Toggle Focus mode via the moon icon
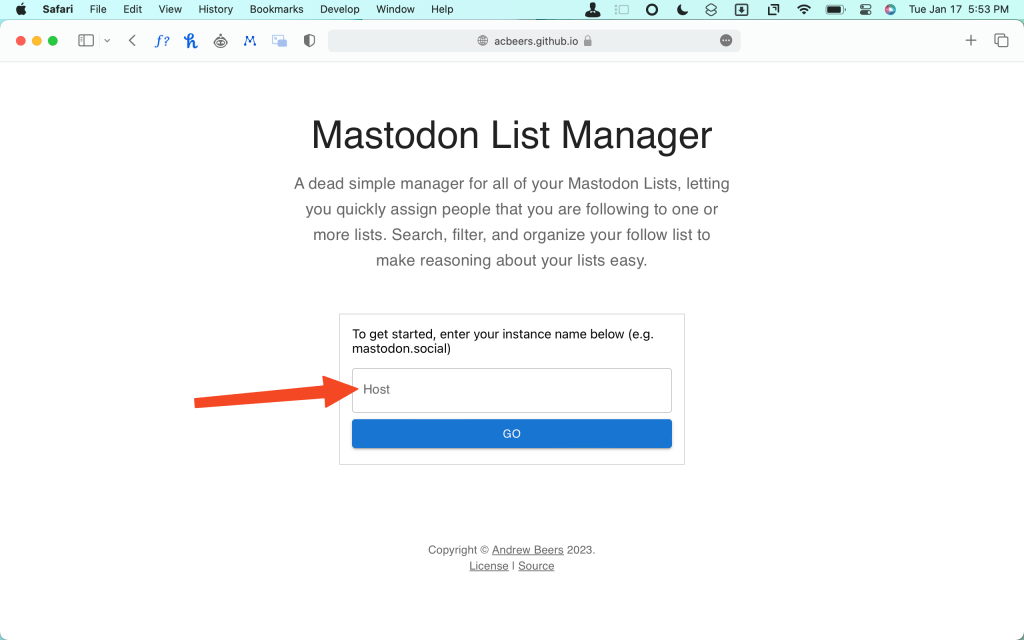 (681, 9)
